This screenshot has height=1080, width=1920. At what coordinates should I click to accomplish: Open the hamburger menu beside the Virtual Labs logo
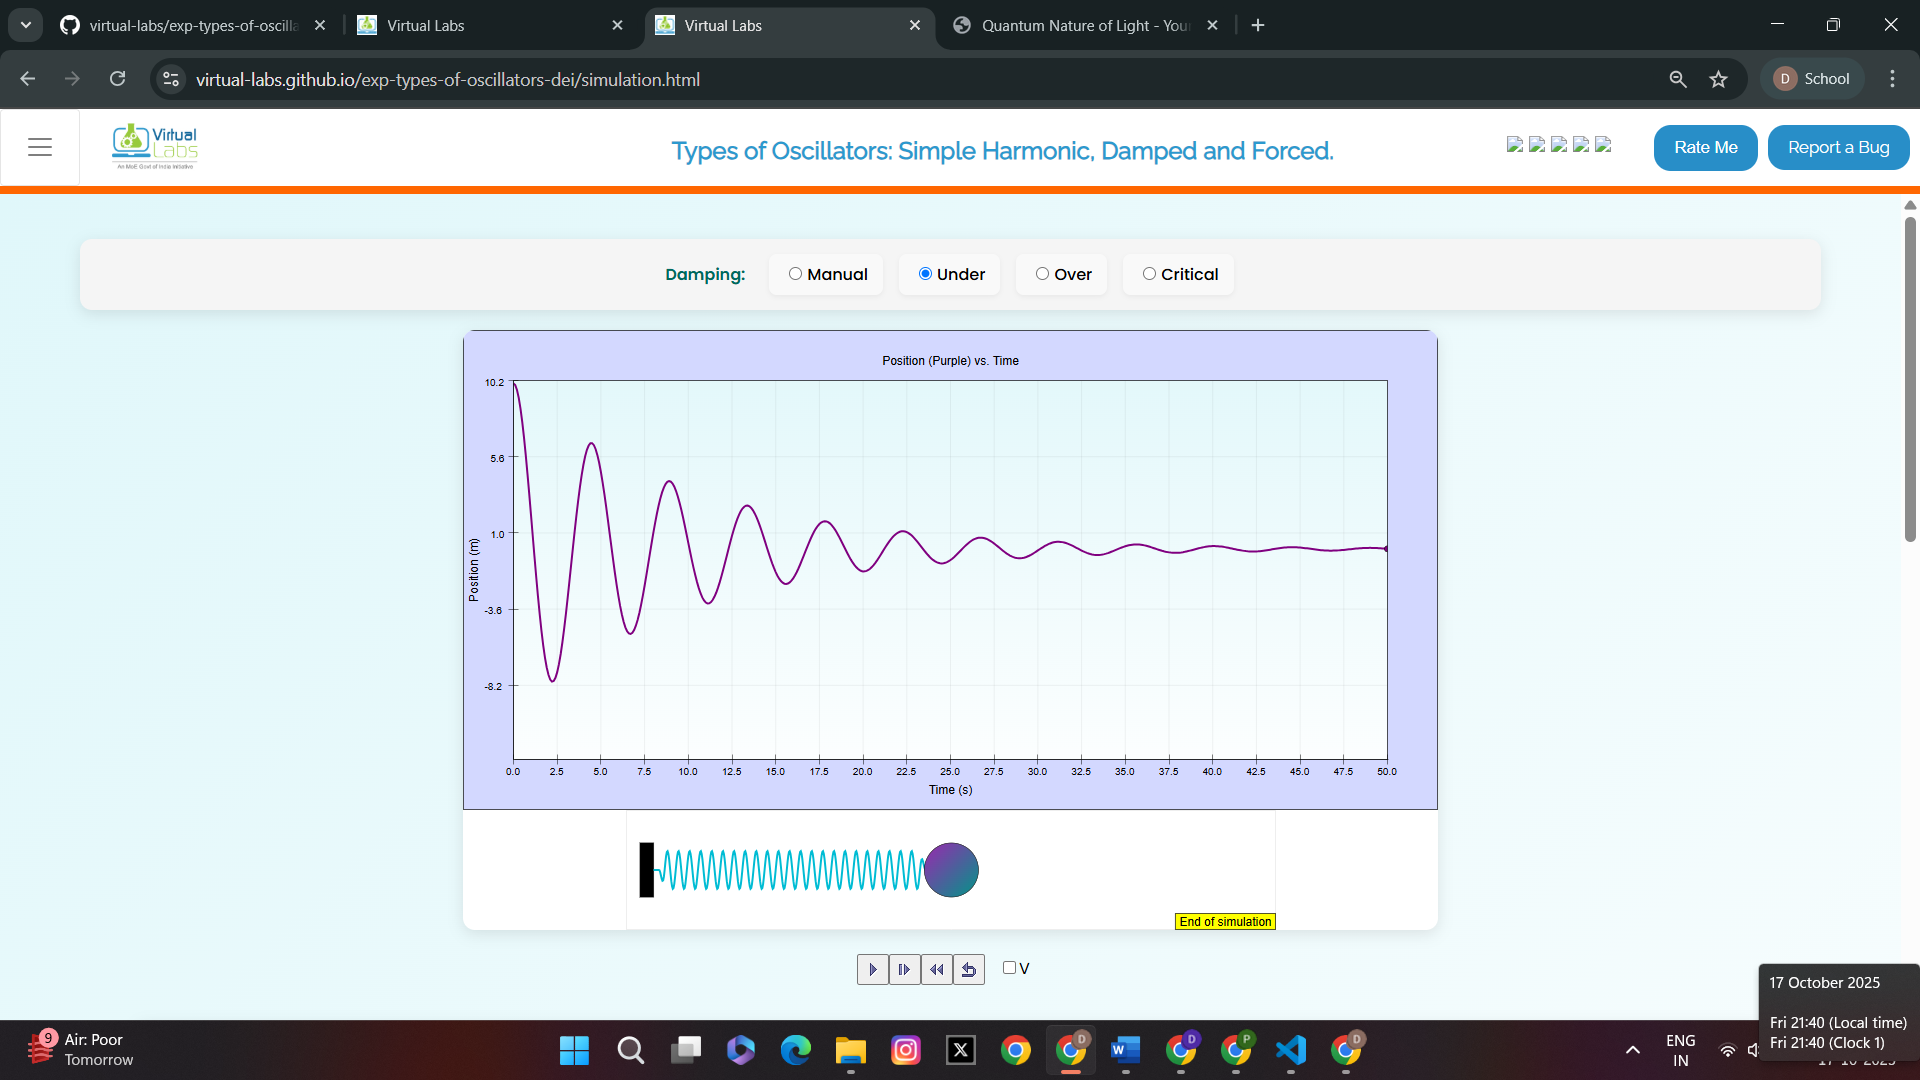(x=40, y=146)
